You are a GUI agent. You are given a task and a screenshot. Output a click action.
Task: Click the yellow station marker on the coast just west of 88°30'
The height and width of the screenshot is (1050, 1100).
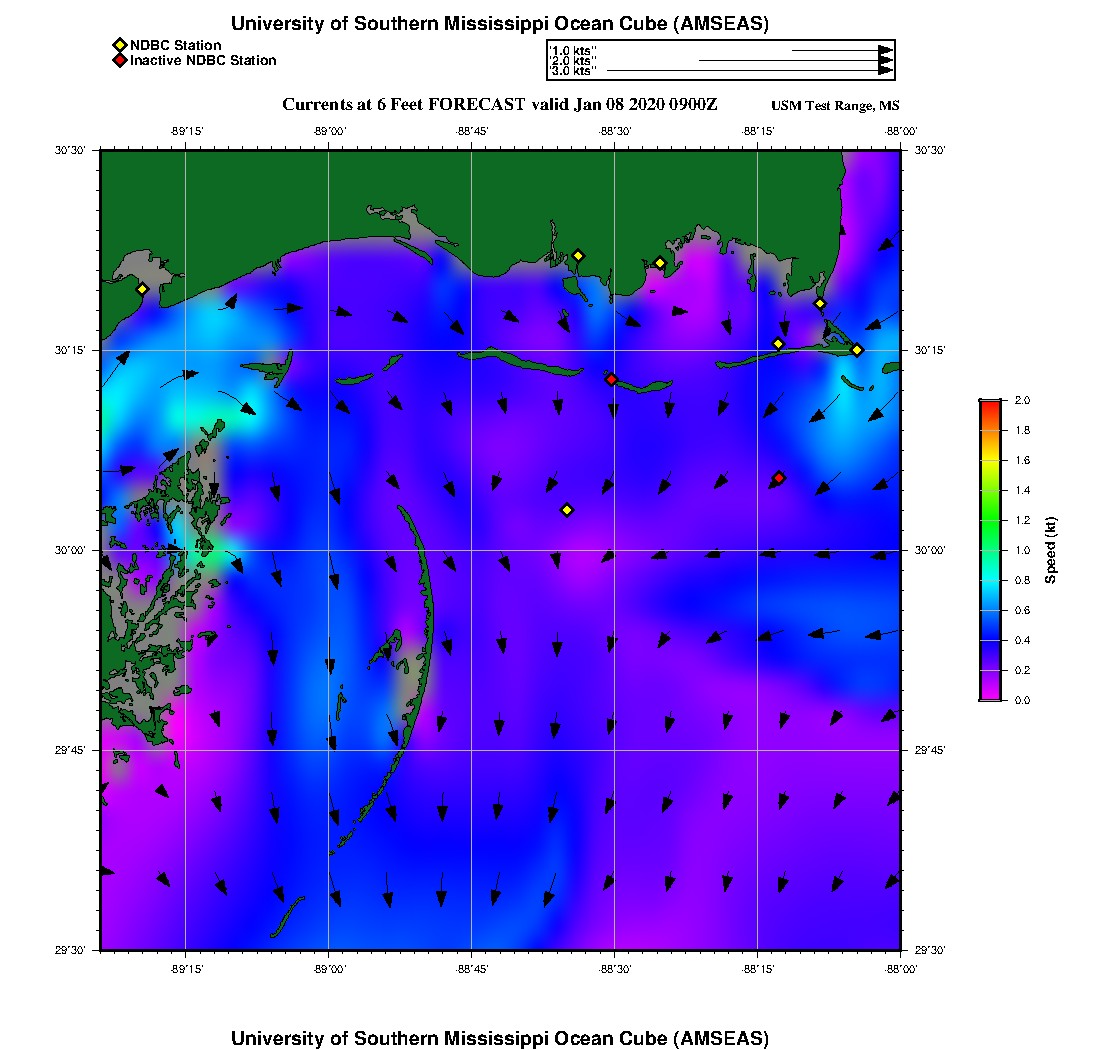578,256
